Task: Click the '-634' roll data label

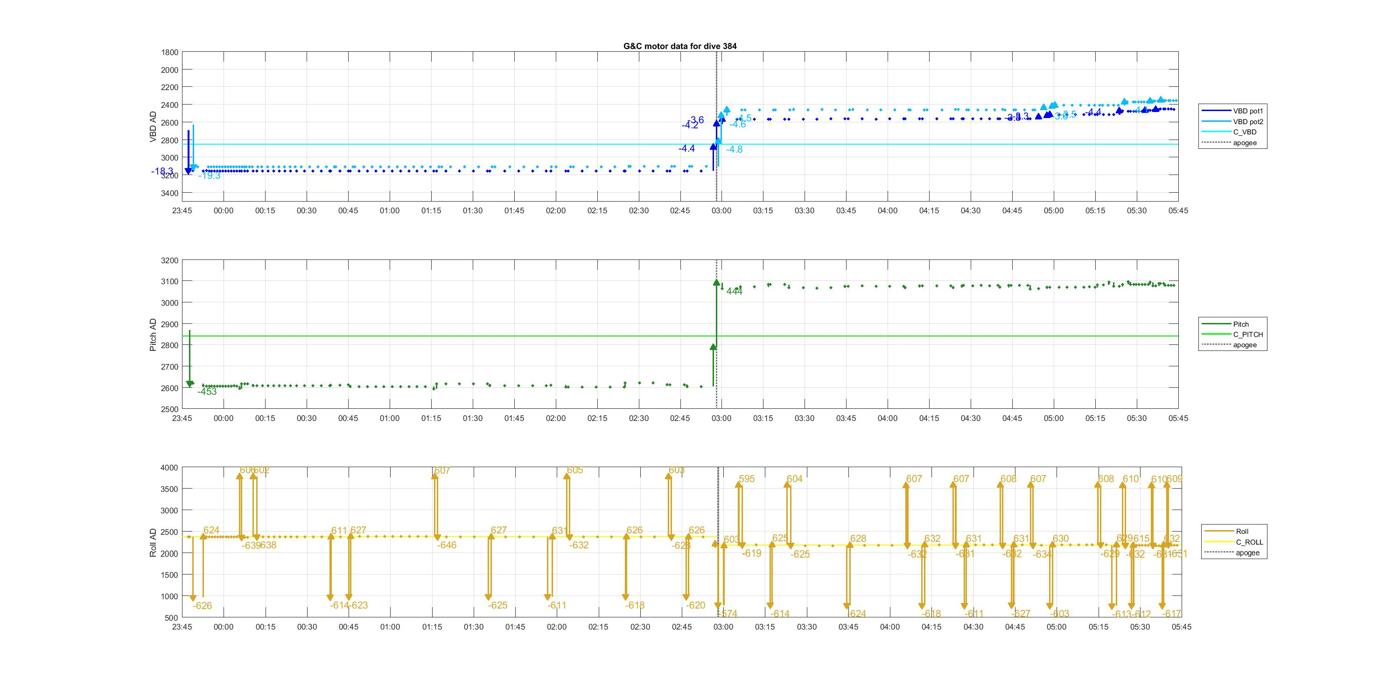Action: point(1042,554)
